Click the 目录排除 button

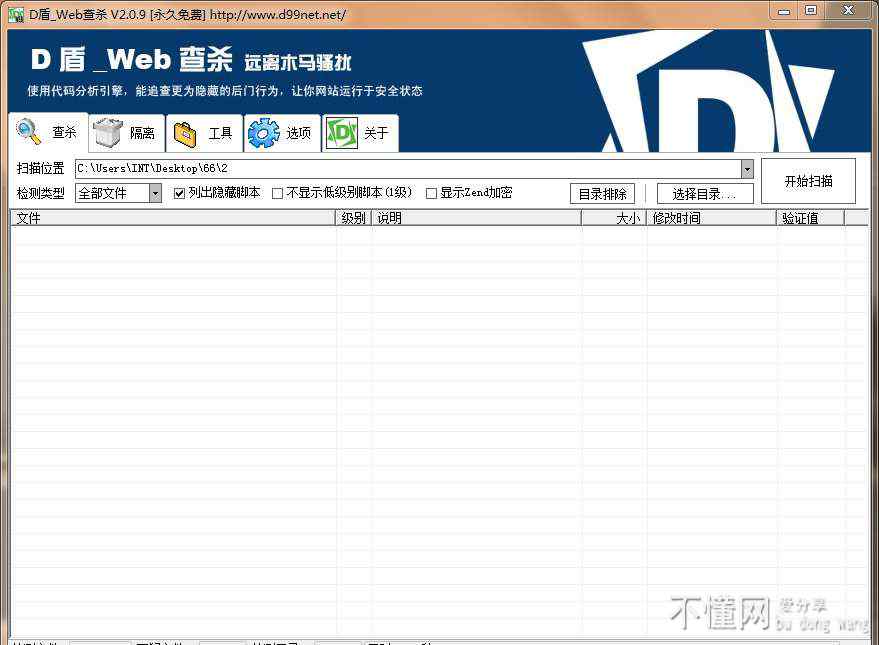(x=602, y=194)
